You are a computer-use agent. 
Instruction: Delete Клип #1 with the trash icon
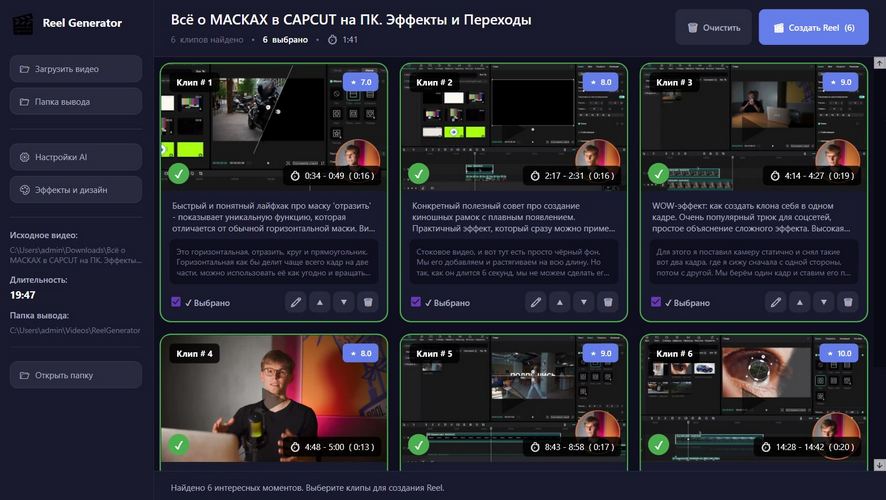(368, 302)
